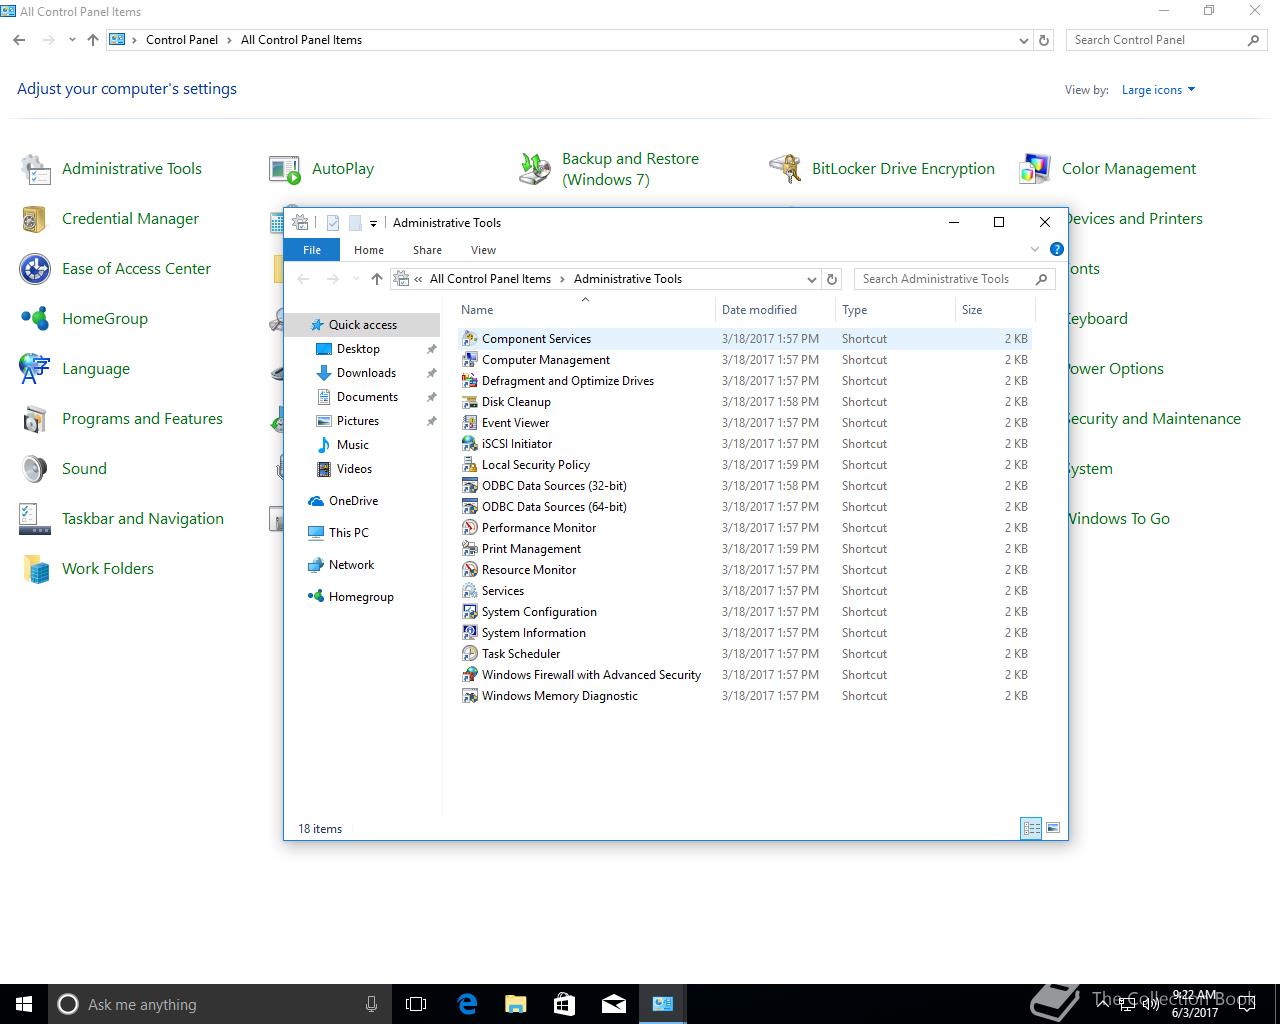
Task: Open BitLocker Drive Encryption icon
Action: click(x=786, y=169)
